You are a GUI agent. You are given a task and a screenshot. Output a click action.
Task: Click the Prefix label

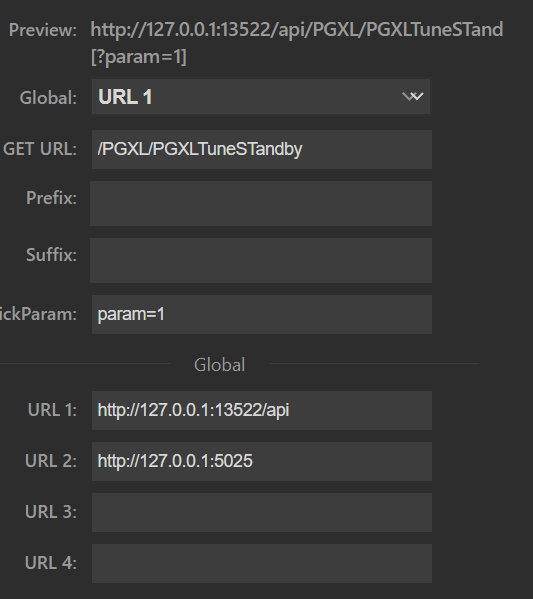51,198
